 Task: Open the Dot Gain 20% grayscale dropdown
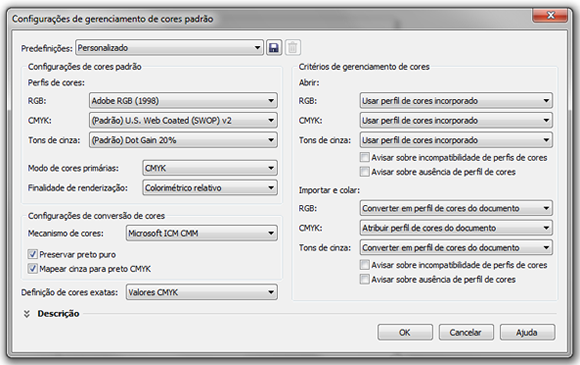183,140
